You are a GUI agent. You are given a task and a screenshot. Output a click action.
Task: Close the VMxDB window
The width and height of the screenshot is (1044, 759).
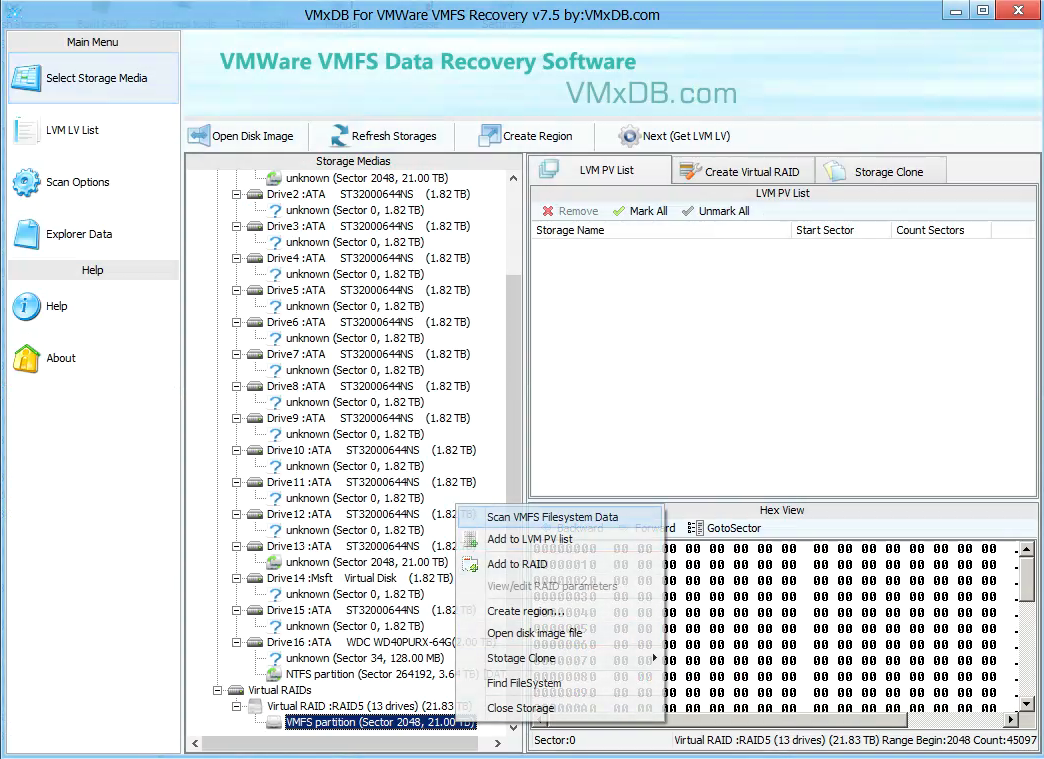pyautogui.click(x=1018, y=11)
